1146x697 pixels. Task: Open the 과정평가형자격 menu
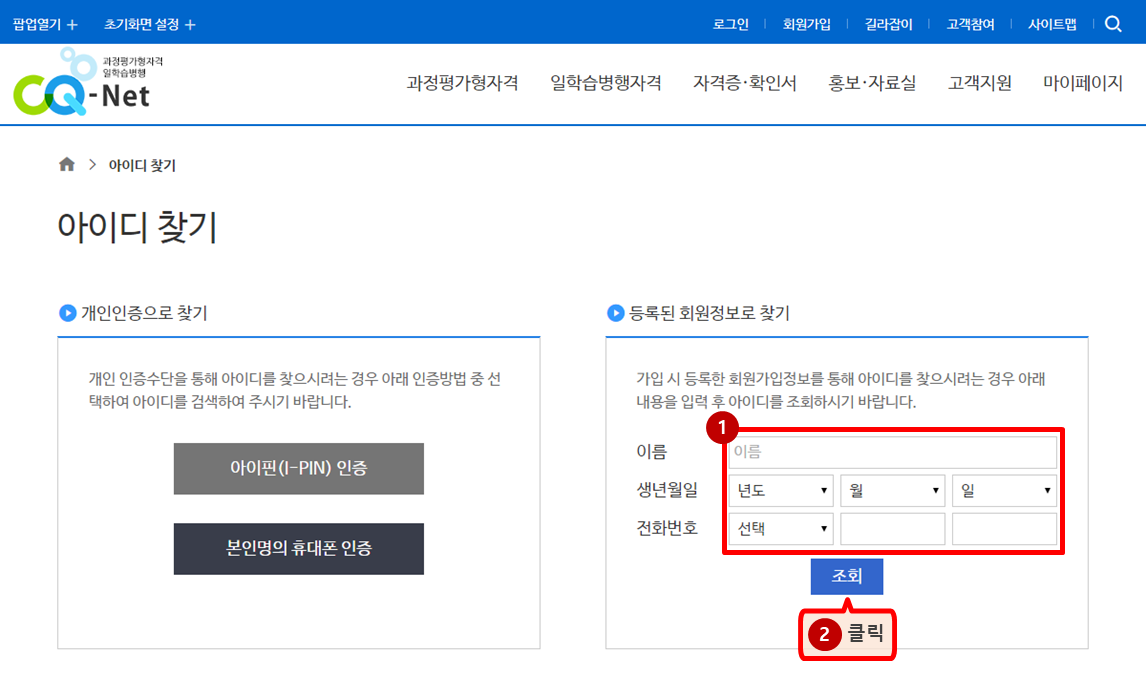tap(463, 83)
